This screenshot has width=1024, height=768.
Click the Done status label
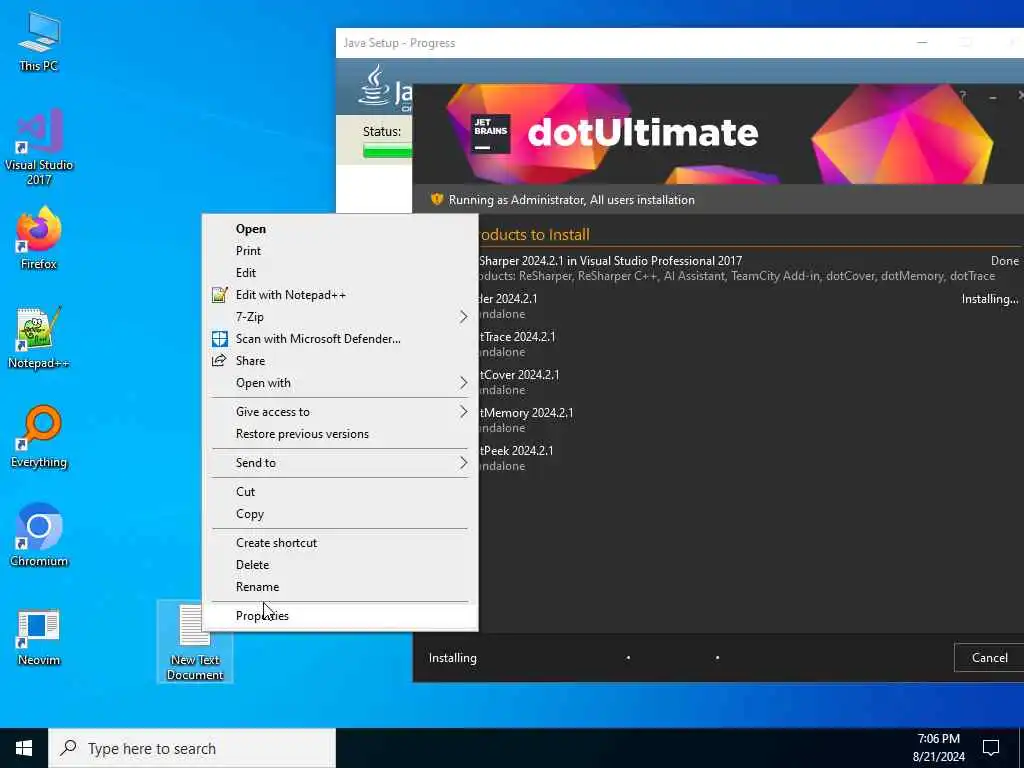[1004, 261]
